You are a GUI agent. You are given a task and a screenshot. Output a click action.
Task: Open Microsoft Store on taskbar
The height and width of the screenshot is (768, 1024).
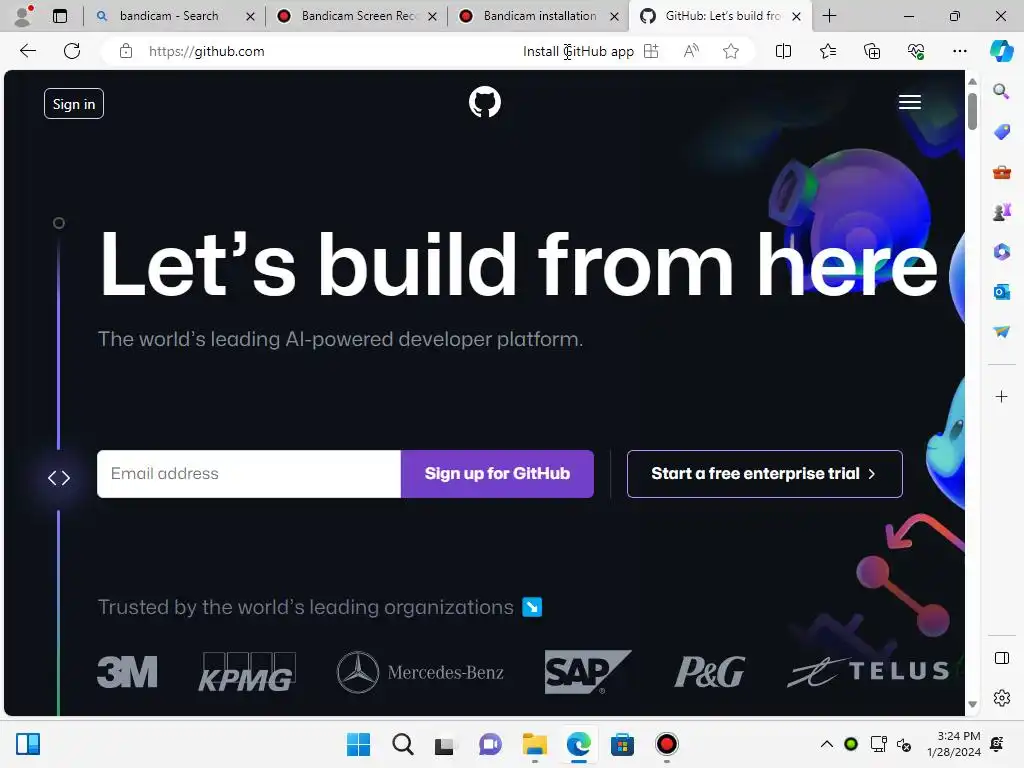(x=622, y=744)
